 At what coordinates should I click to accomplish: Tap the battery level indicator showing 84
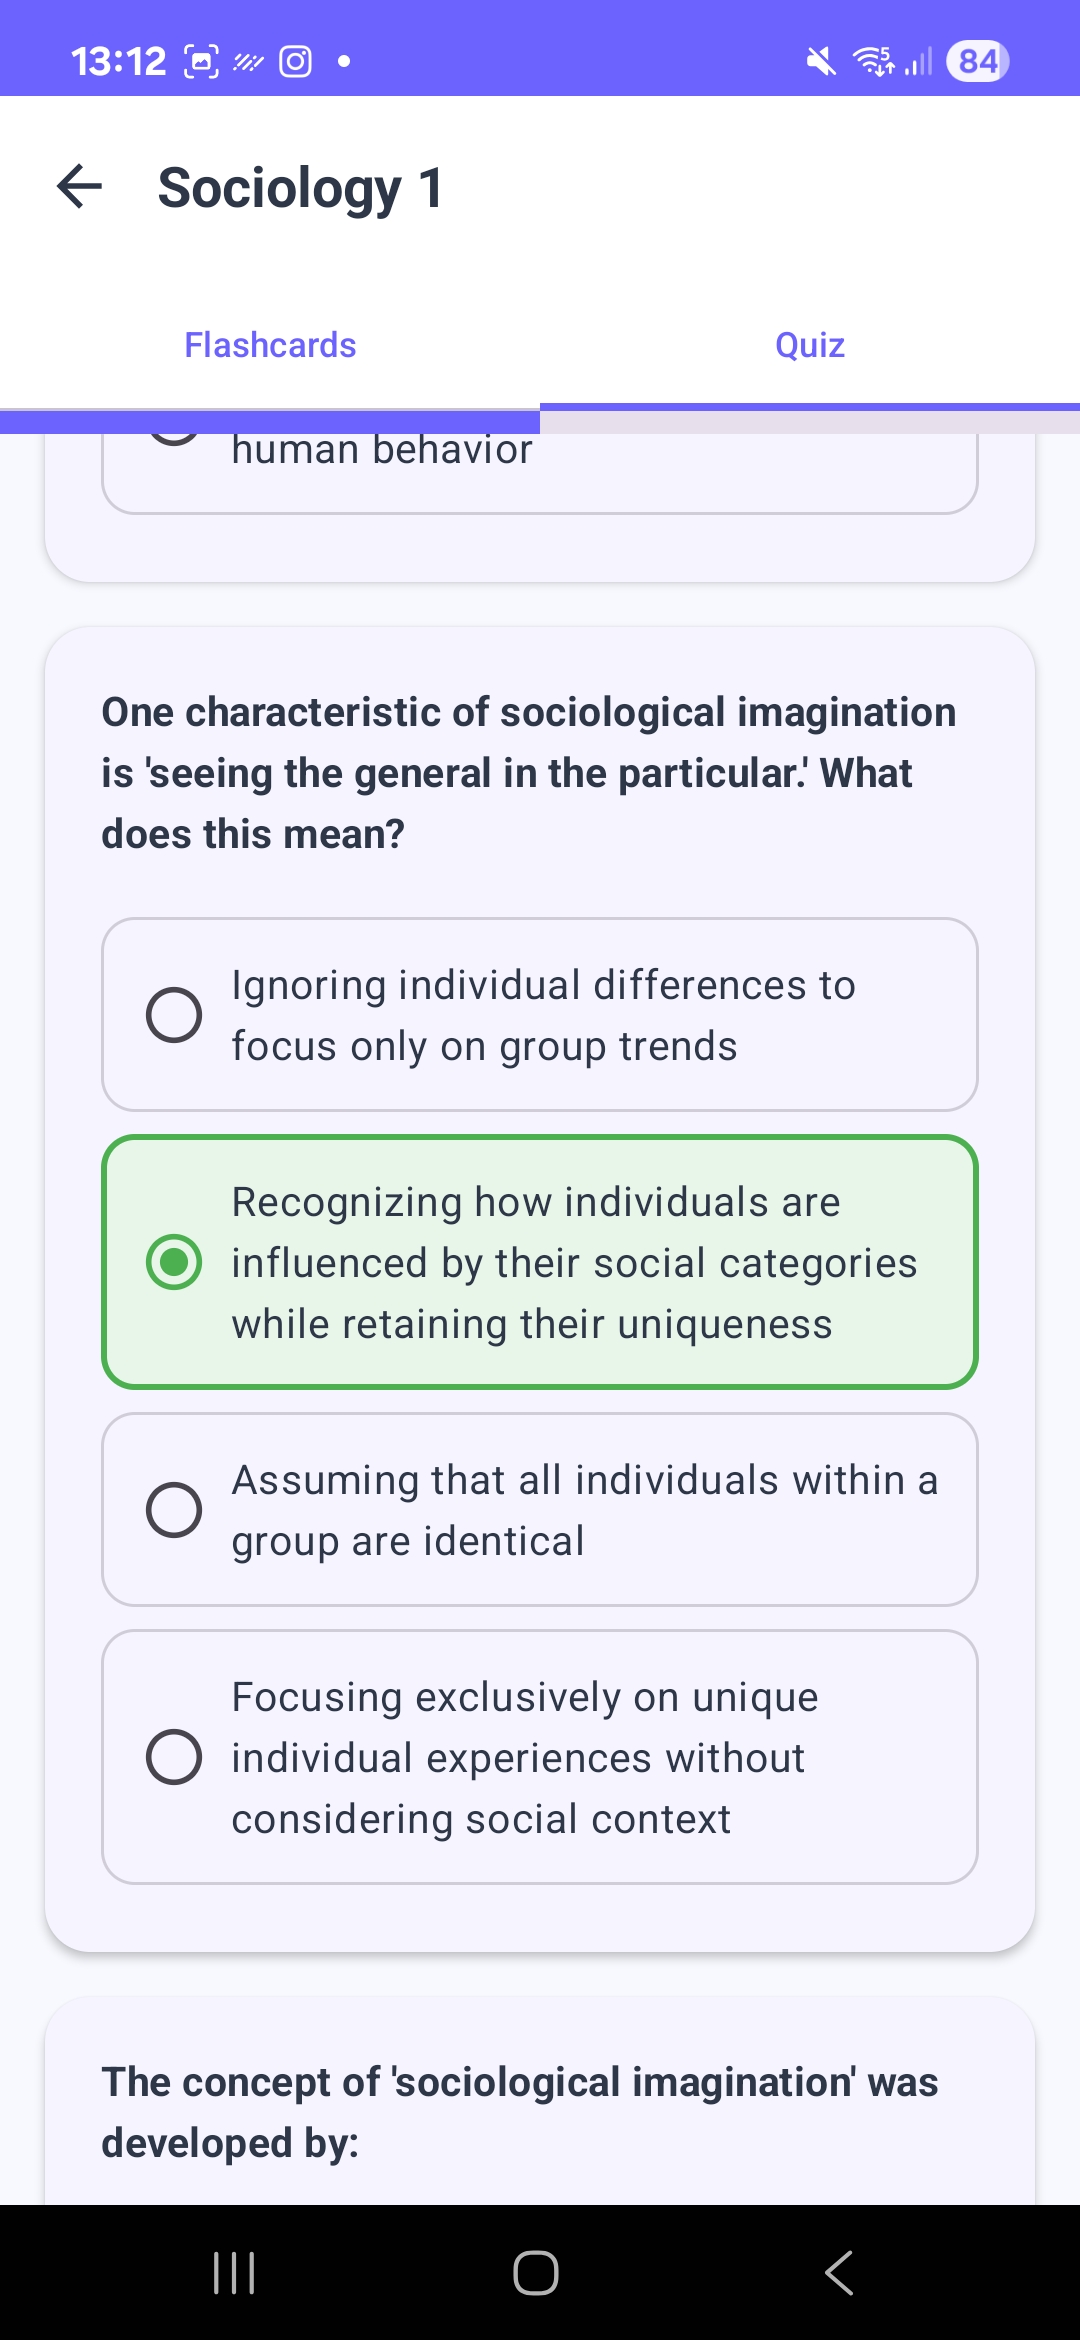(x=977, y=62)
